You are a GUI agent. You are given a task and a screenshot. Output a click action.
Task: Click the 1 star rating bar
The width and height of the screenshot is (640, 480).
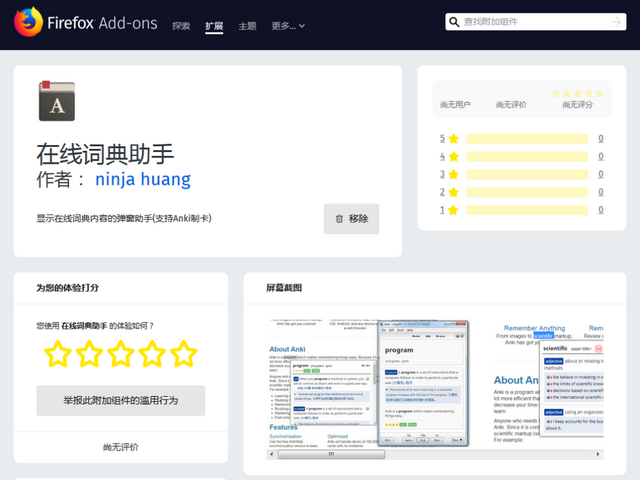(527, 210)
